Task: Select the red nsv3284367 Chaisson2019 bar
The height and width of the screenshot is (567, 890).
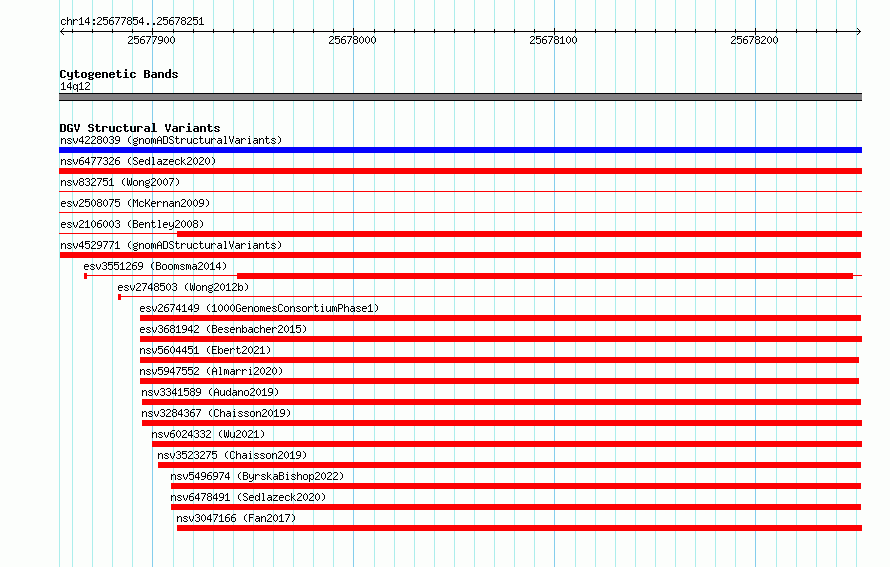Action: (x=502, y=423)
